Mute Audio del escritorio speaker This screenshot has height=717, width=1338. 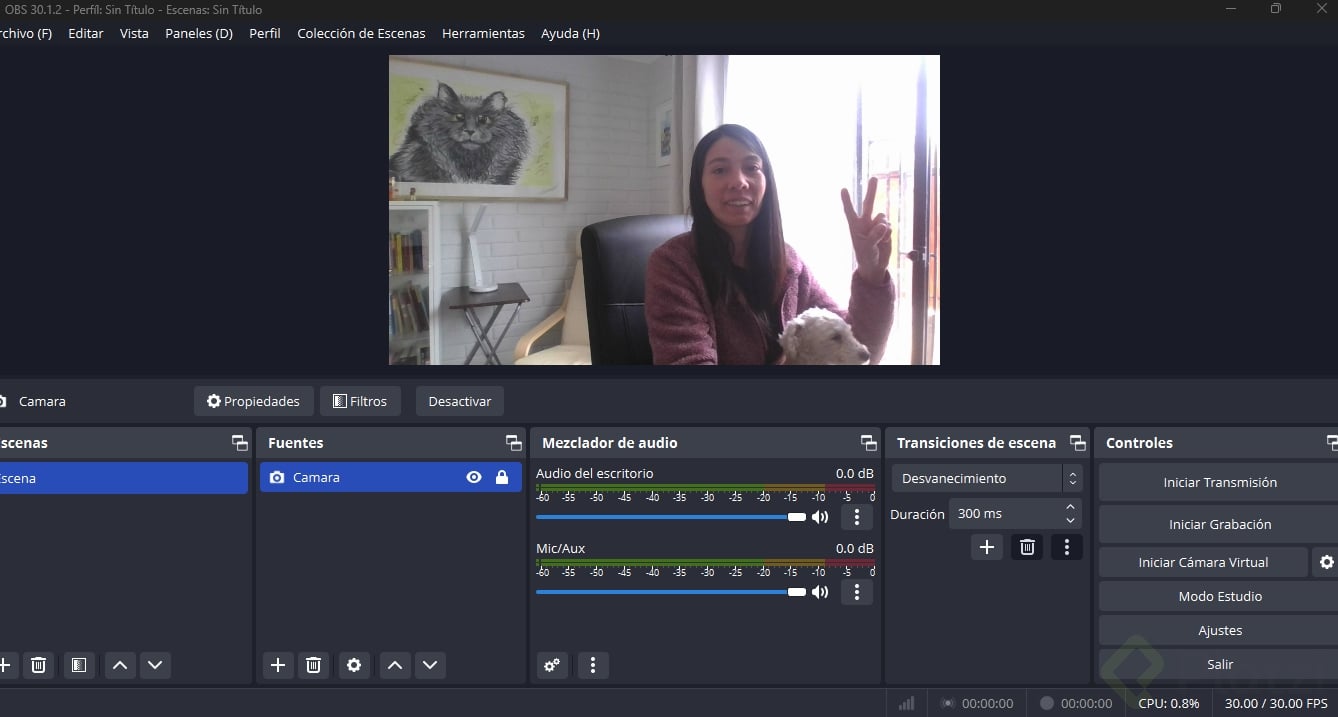[820, 517]
